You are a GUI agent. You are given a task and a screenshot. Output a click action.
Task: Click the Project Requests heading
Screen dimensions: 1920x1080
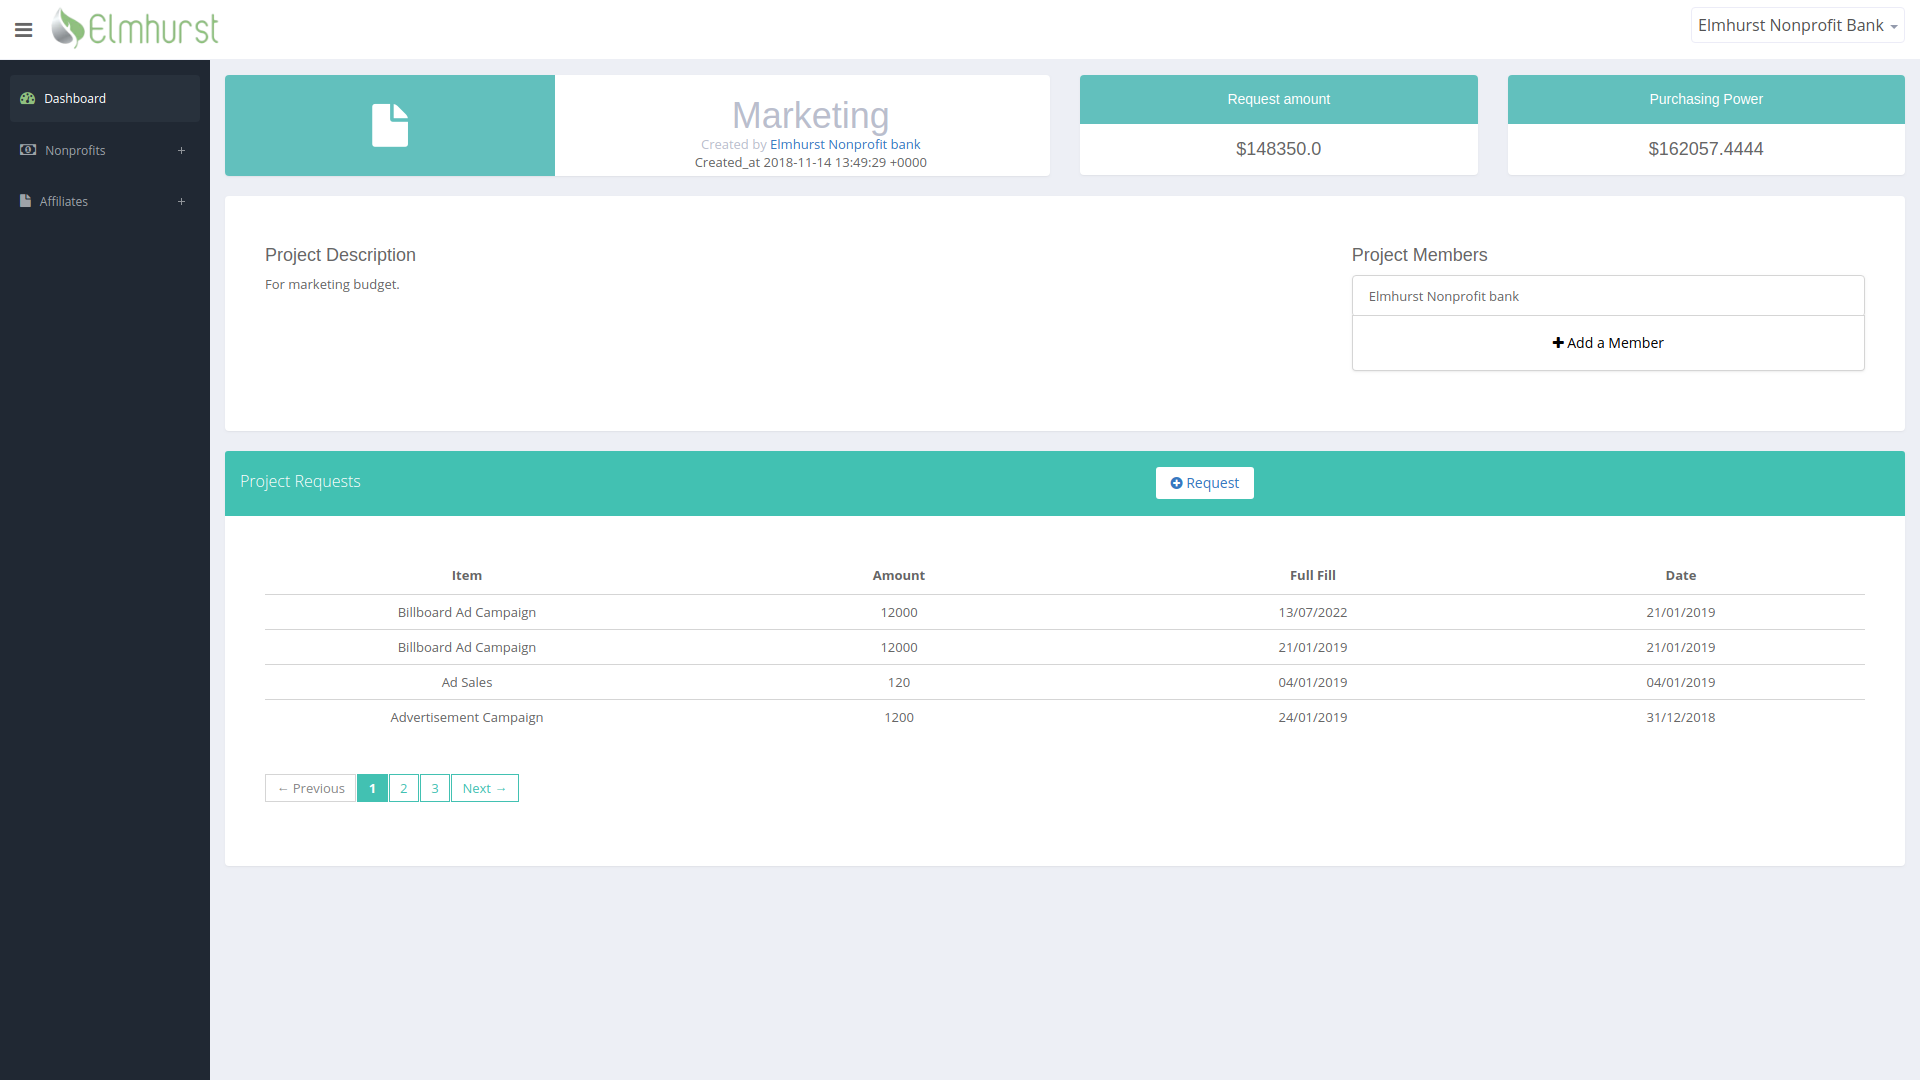(300, 481)
